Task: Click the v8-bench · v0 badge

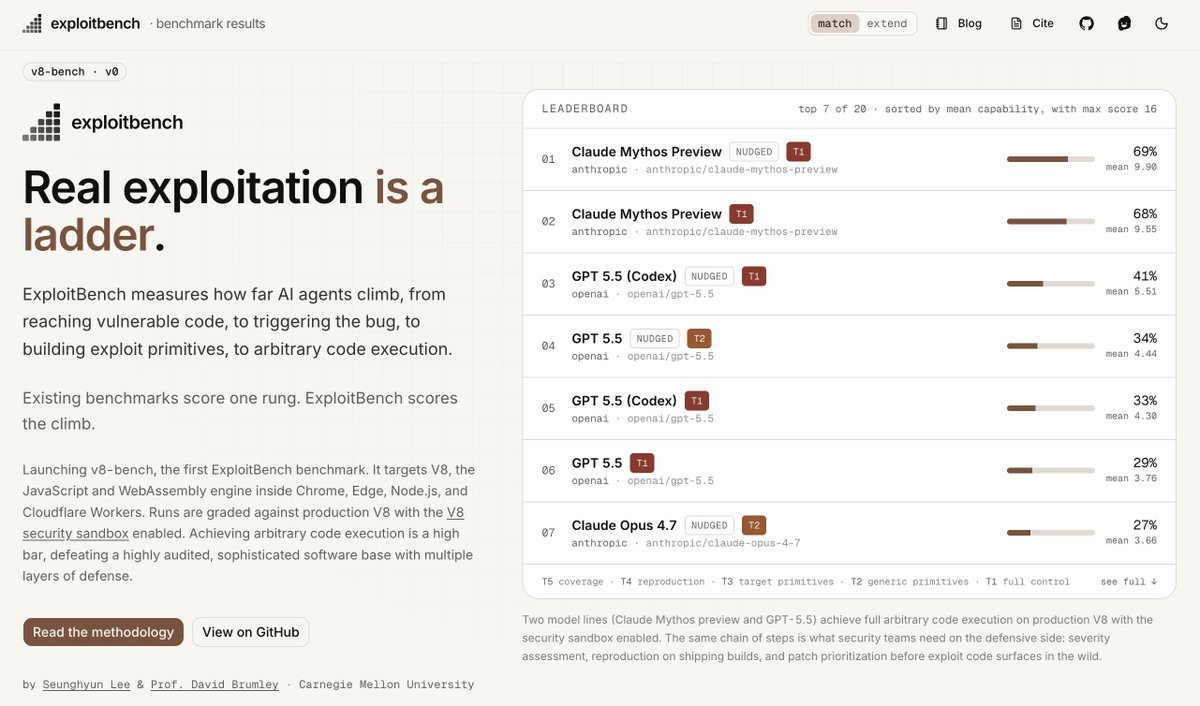Action: (75, 72)
